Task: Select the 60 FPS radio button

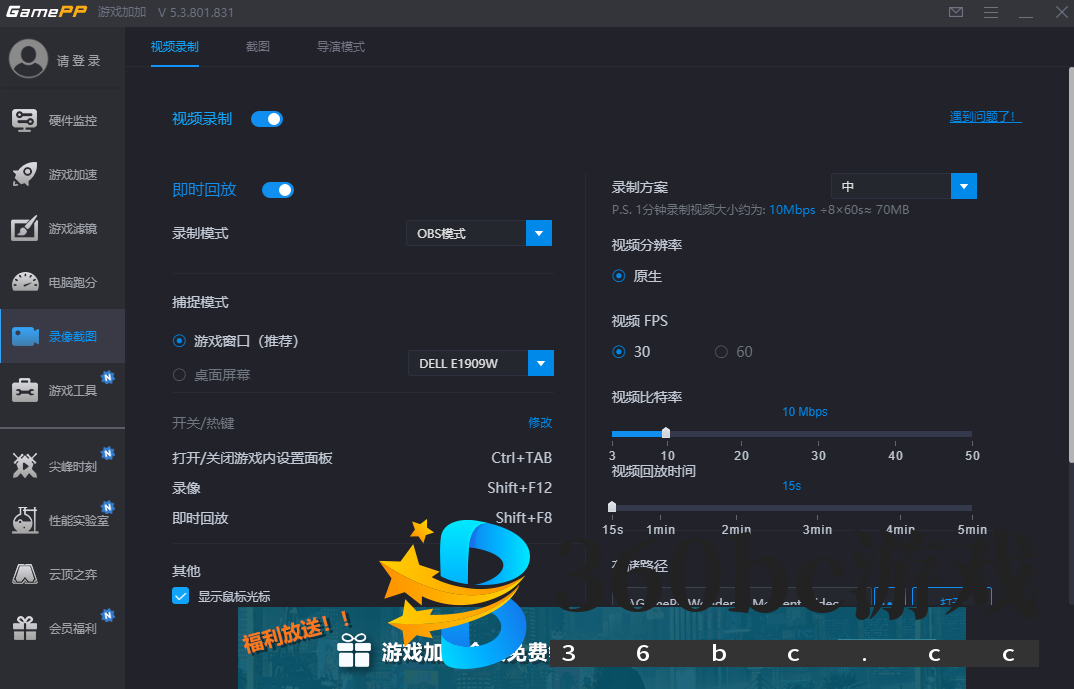Action: pos(721,351)
